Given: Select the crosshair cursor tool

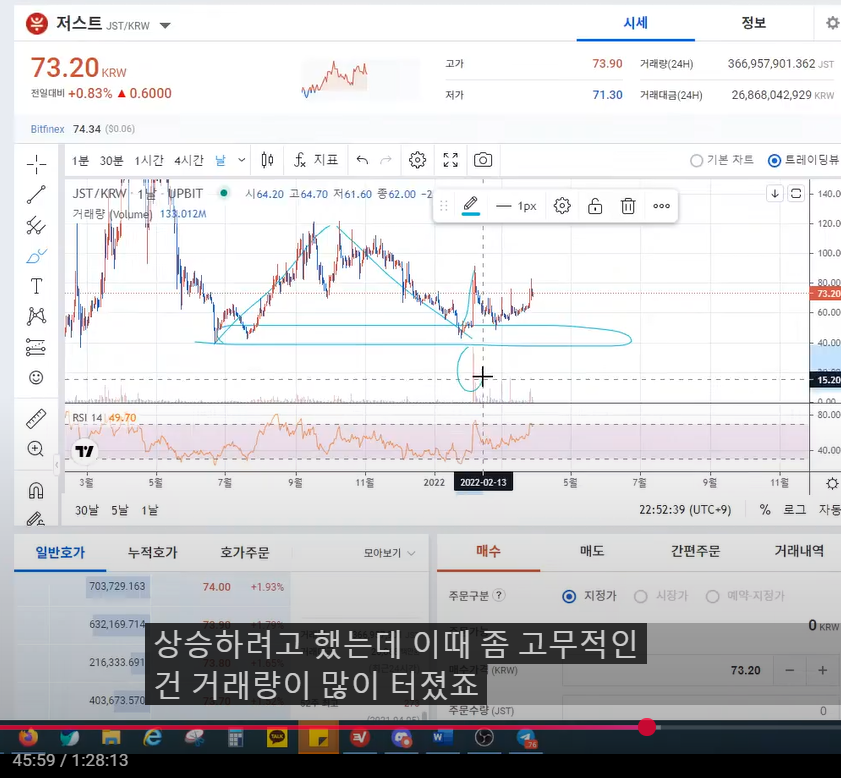Looking at the screenshot, I should pyautogui.click(x=36, y=164).
